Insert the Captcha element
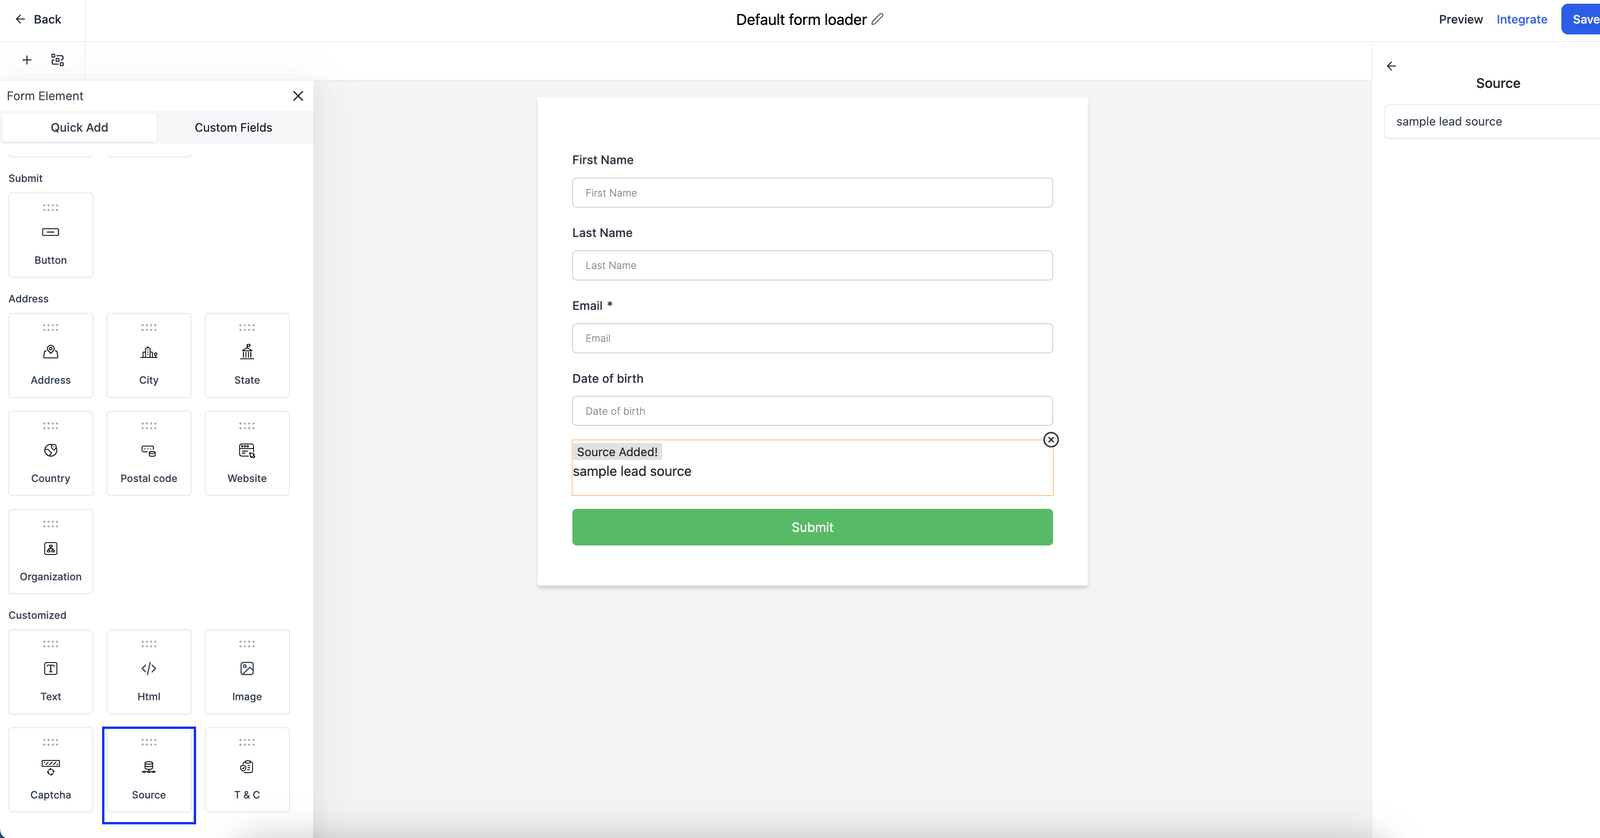 [50, 771]
